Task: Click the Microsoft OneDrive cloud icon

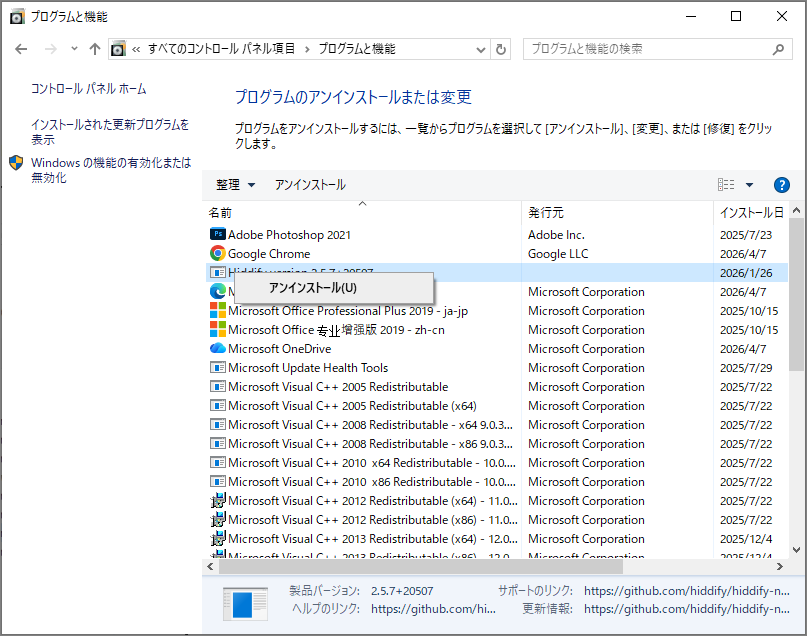Action: pyautogui.click(x=218, y=348)
